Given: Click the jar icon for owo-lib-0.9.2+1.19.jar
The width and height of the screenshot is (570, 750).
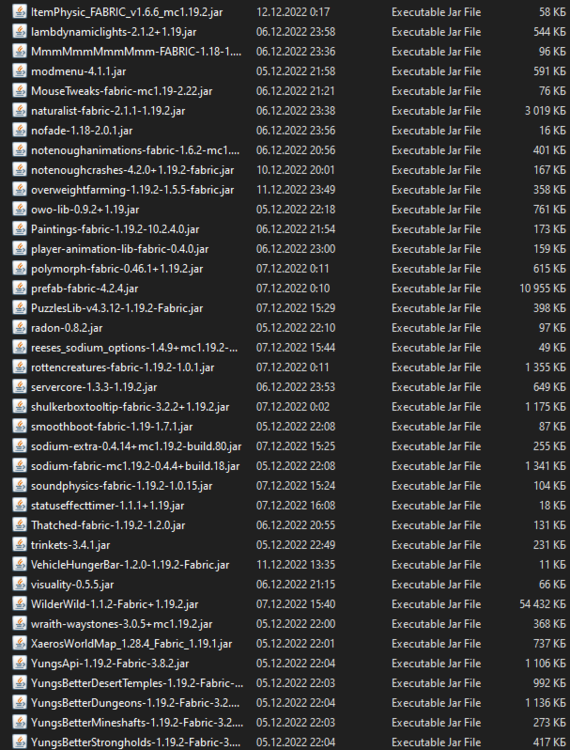Looking at the screenshot, I should (x=19, y=210).
